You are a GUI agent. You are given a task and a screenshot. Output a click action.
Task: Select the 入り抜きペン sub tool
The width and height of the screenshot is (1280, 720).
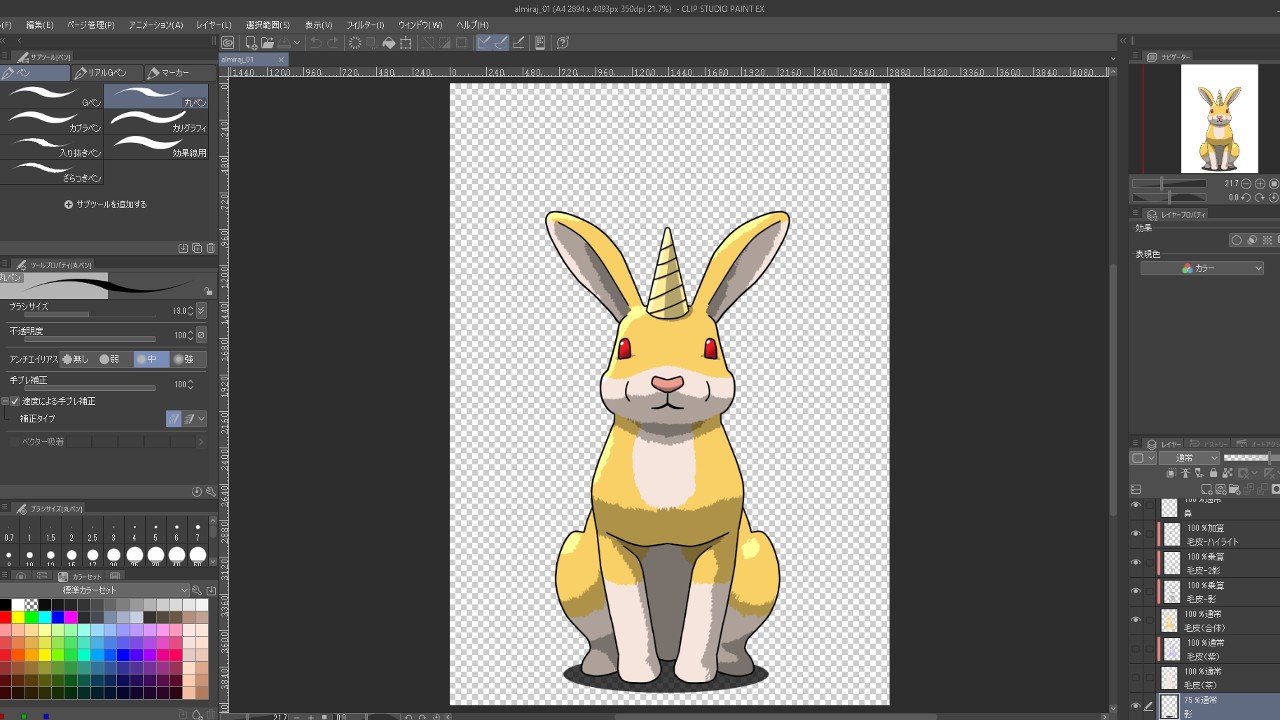pyautogui.click(x=53, y=146)
